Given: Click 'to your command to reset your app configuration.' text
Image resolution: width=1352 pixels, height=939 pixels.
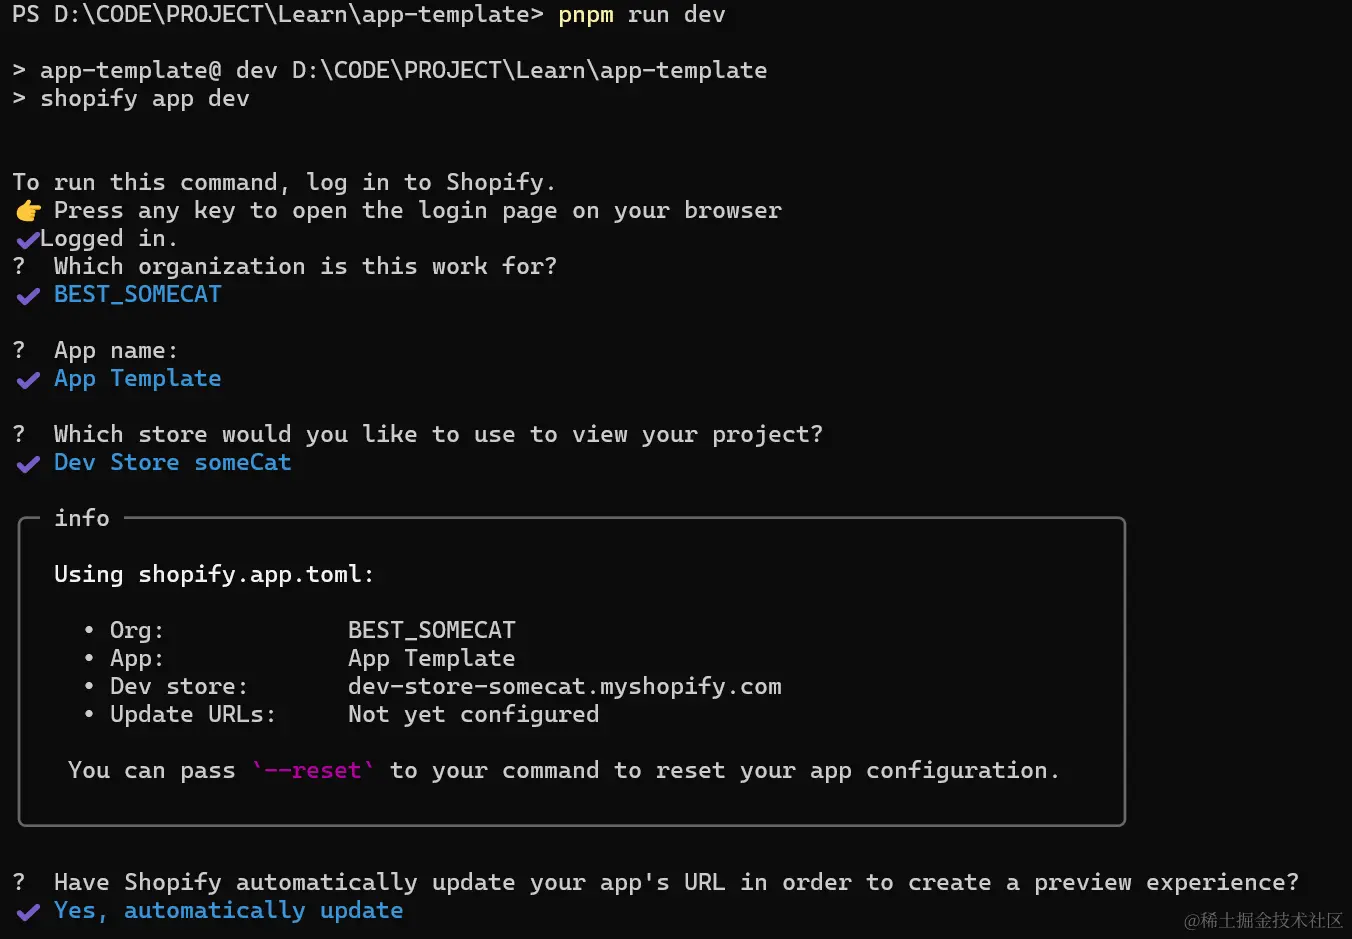Looking at the screenshot, I should tap(724, 771).
